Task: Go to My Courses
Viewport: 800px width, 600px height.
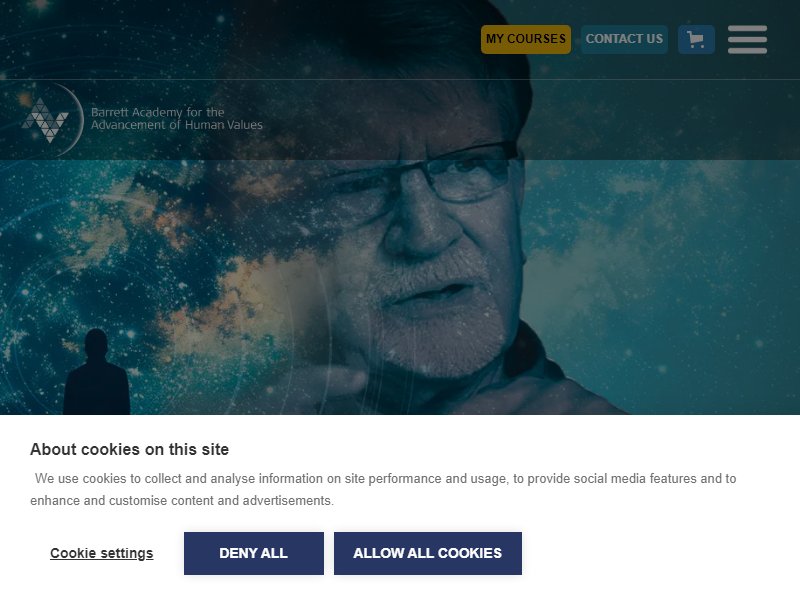Action: [526, 39]
